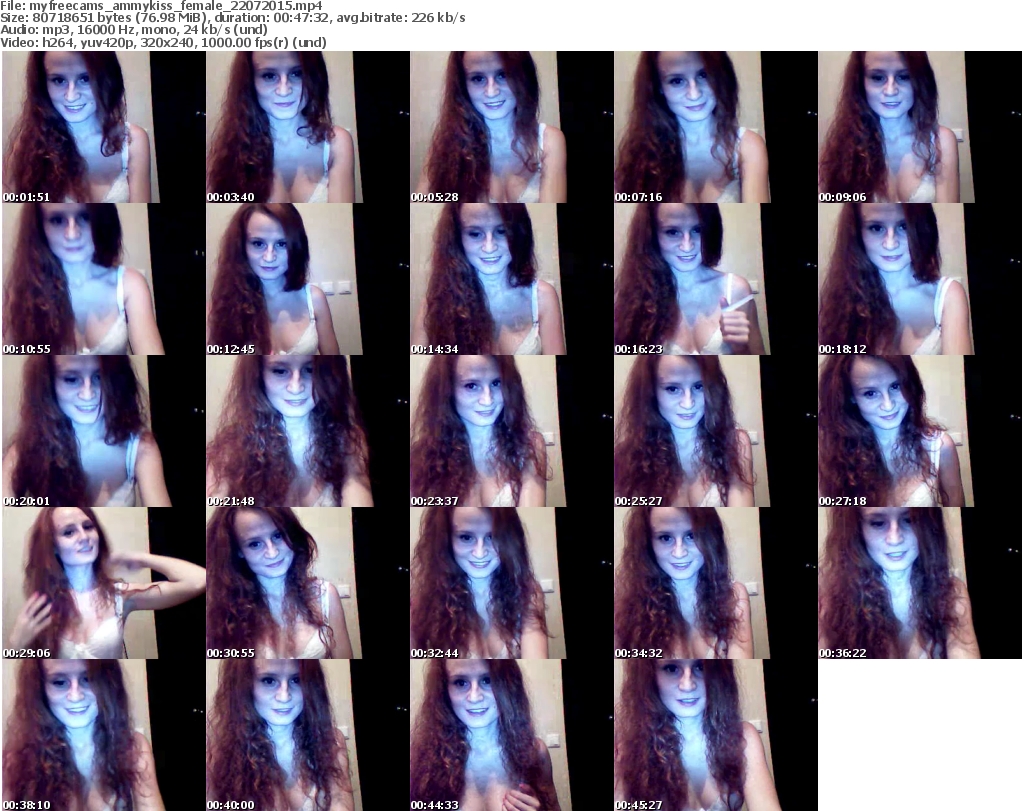Select the frame at 00:10:55
This screenshot has height=811, width=1024.
104,279
